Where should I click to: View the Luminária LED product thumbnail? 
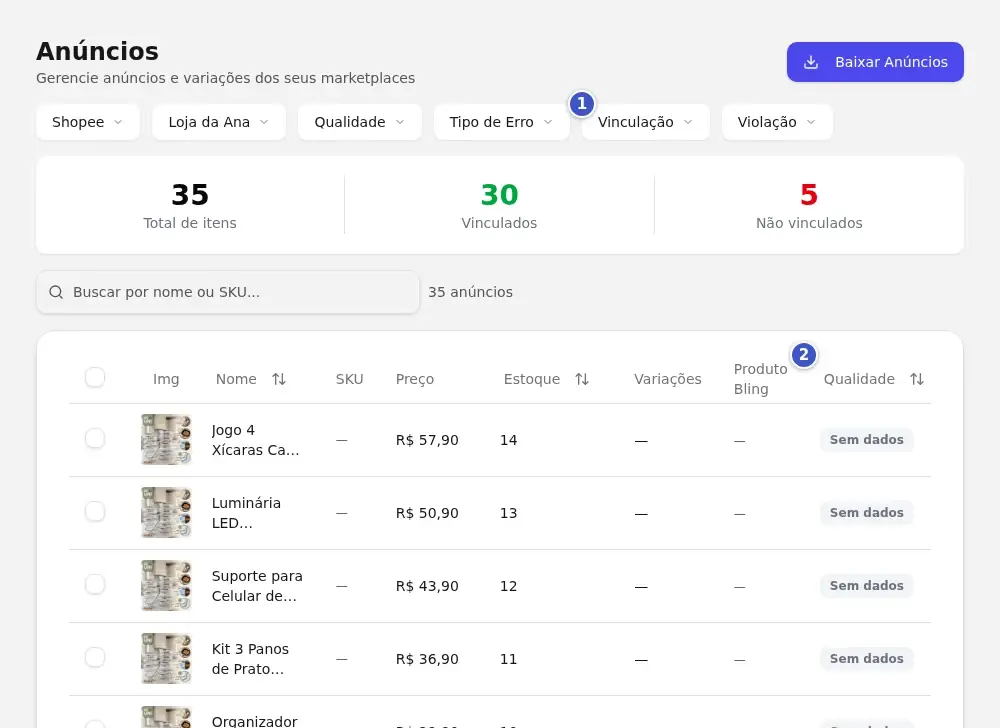[x=166, y=513]
